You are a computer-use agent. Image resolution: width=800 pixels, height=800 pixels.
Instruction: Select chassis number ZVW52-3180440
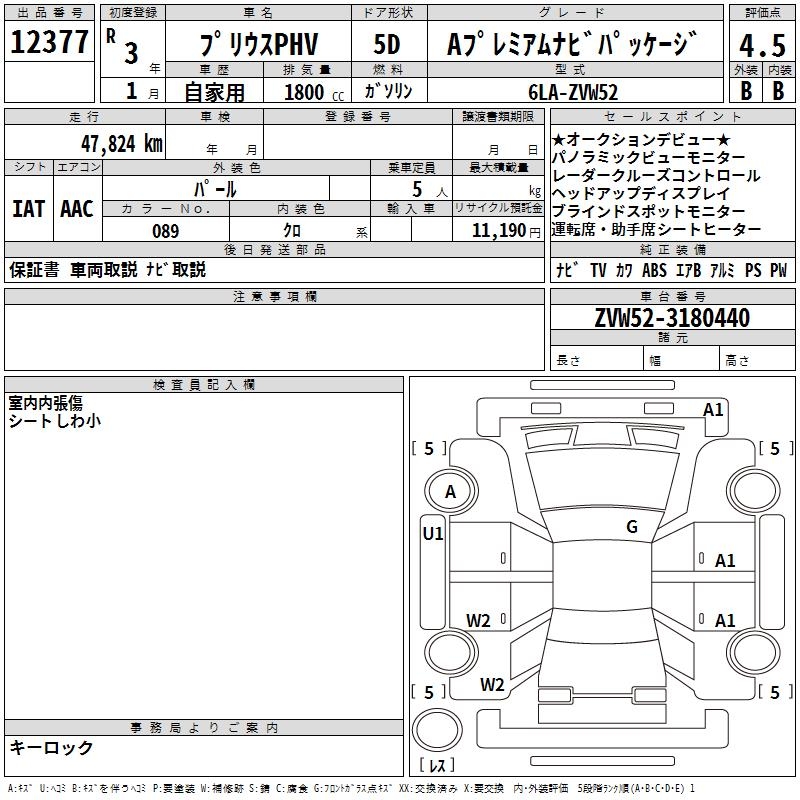[x=672, y=318]
